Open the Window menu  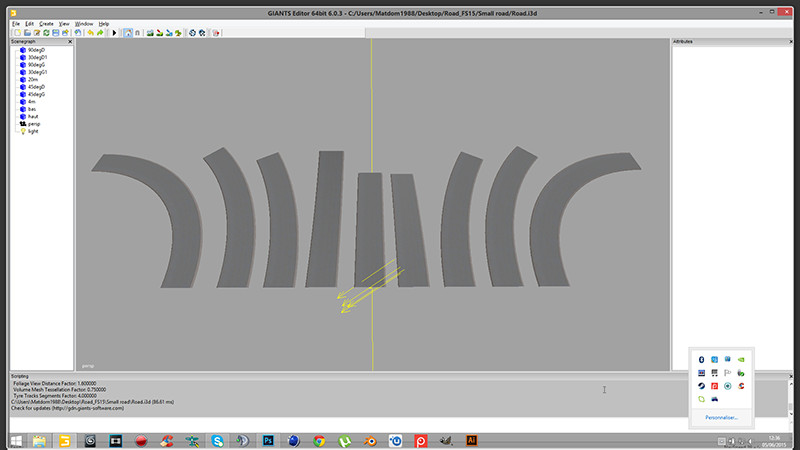point(85,22)
